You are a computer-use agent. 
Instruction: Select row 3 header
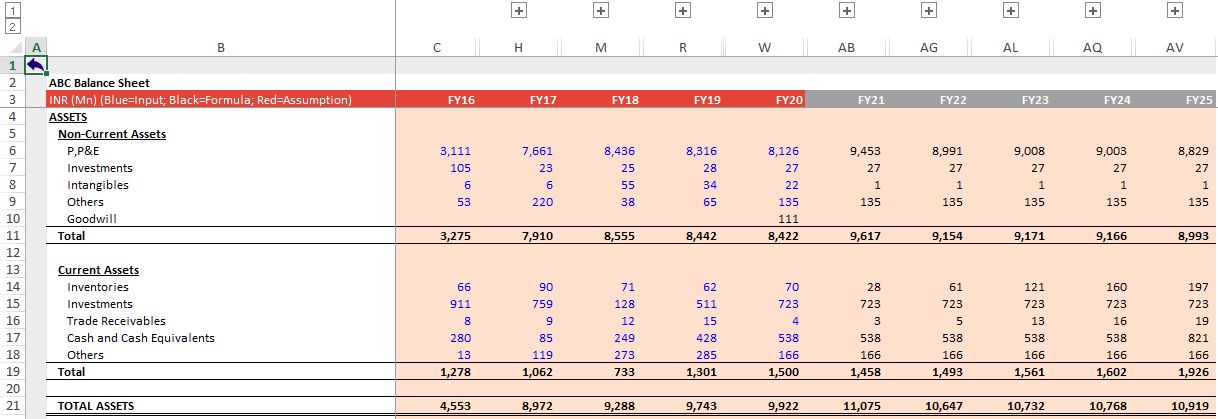(x=13, y=100)
